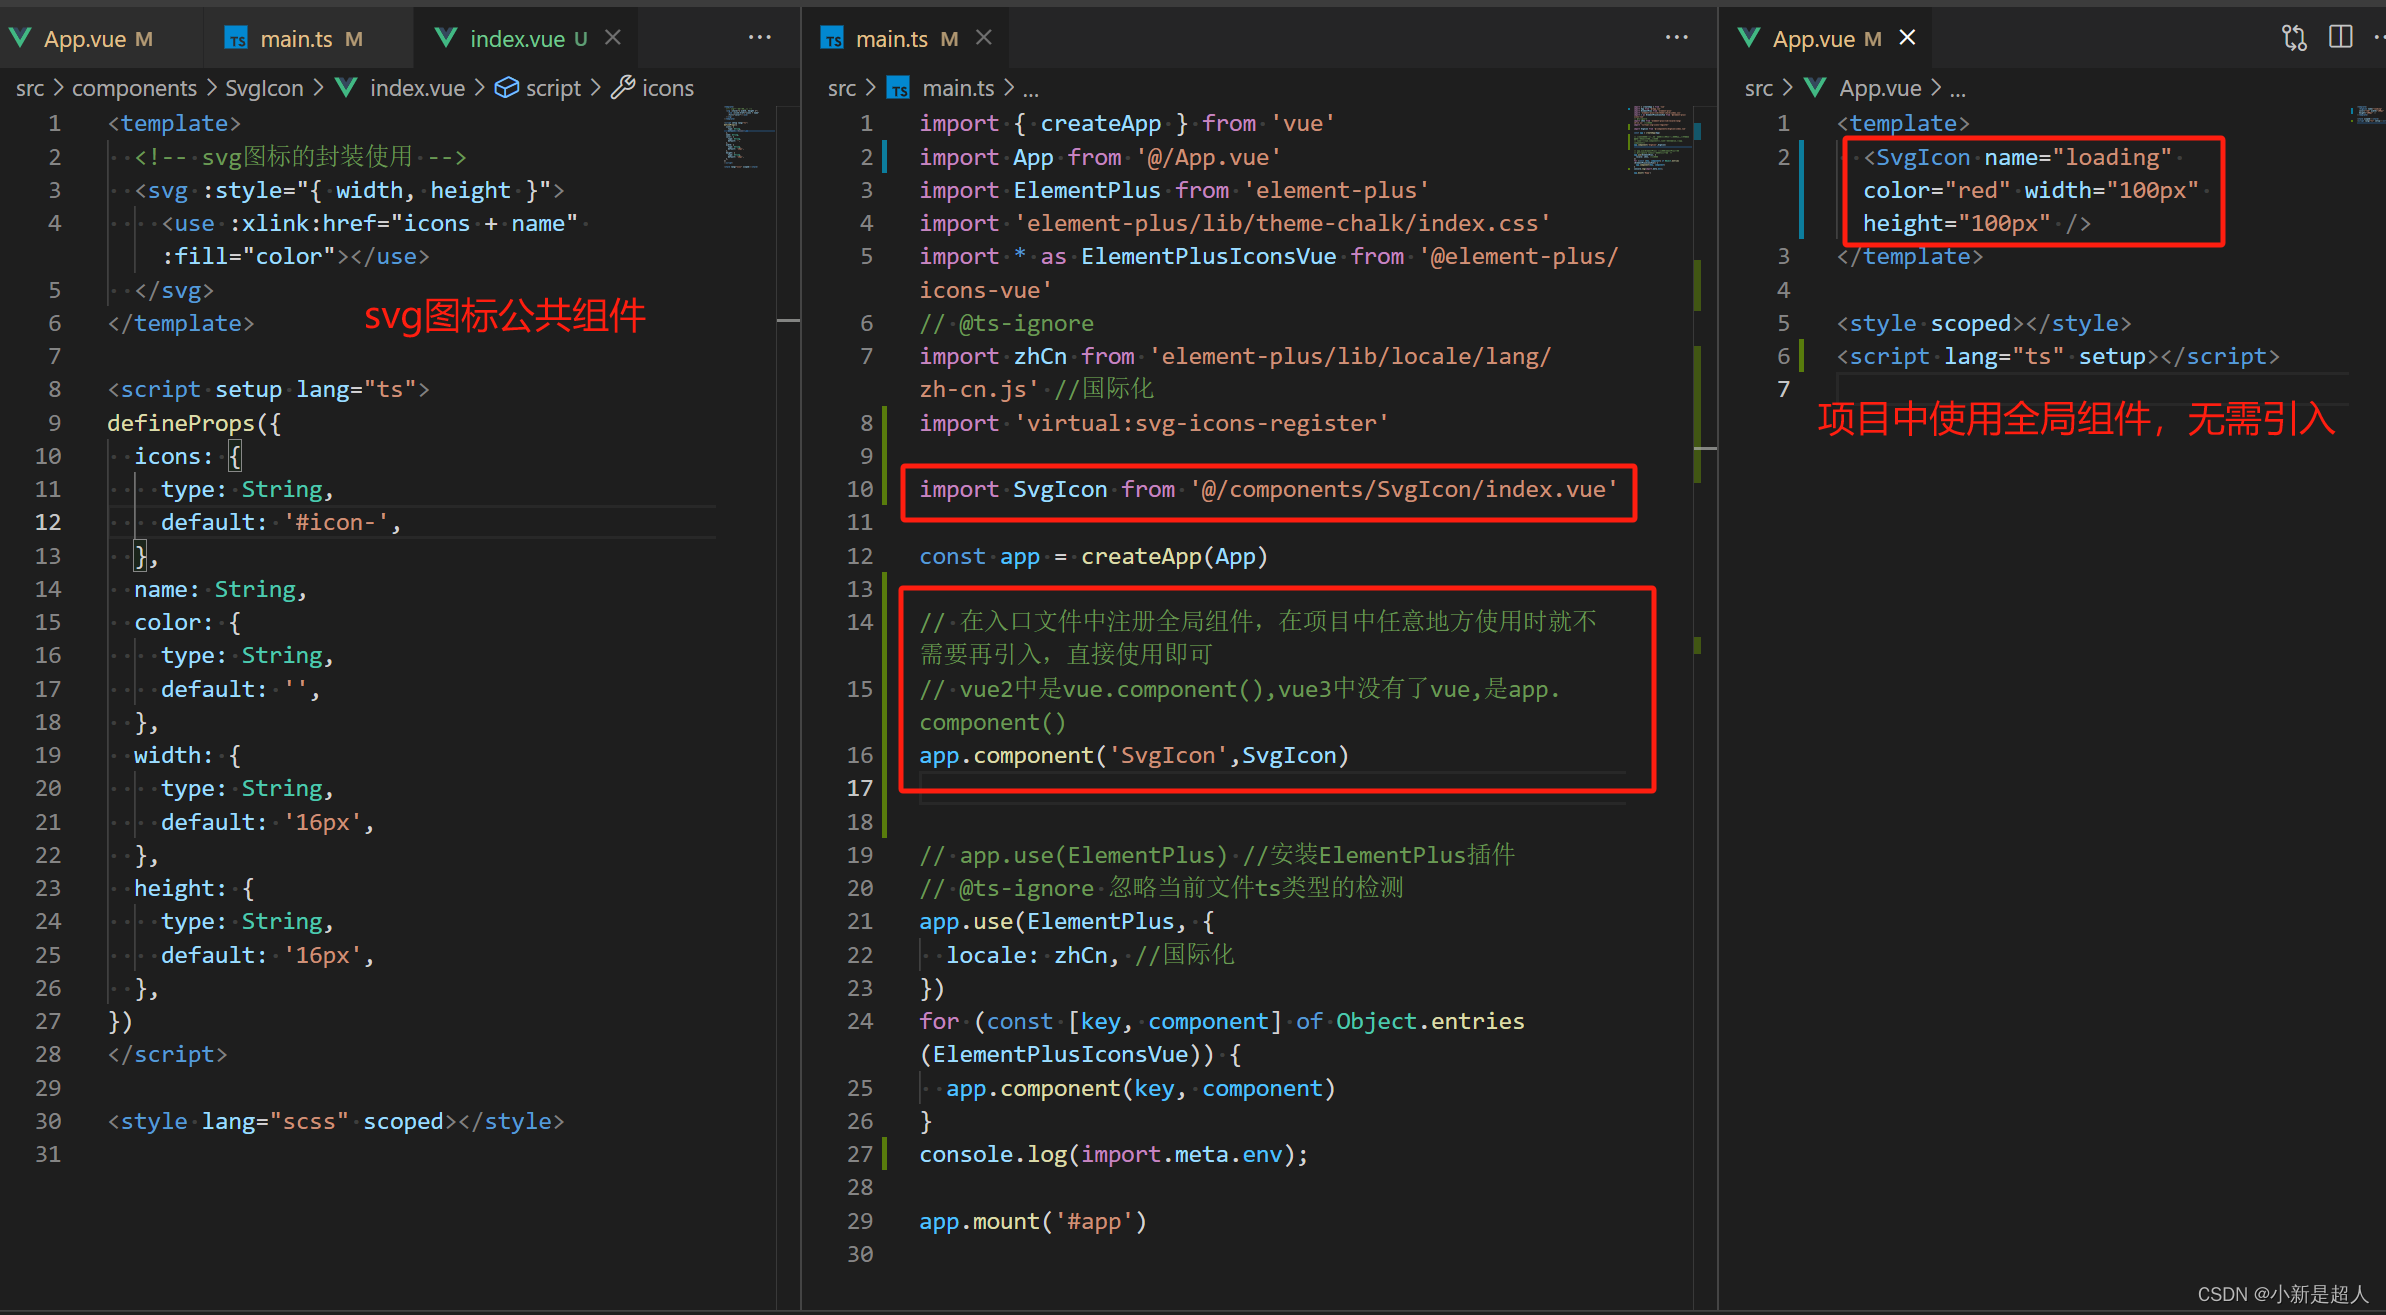Image resolution: width=2386 pixels, height=1315 pixels.
Task: Click the minimap in the left editor
Action: [x=748, y=135]
